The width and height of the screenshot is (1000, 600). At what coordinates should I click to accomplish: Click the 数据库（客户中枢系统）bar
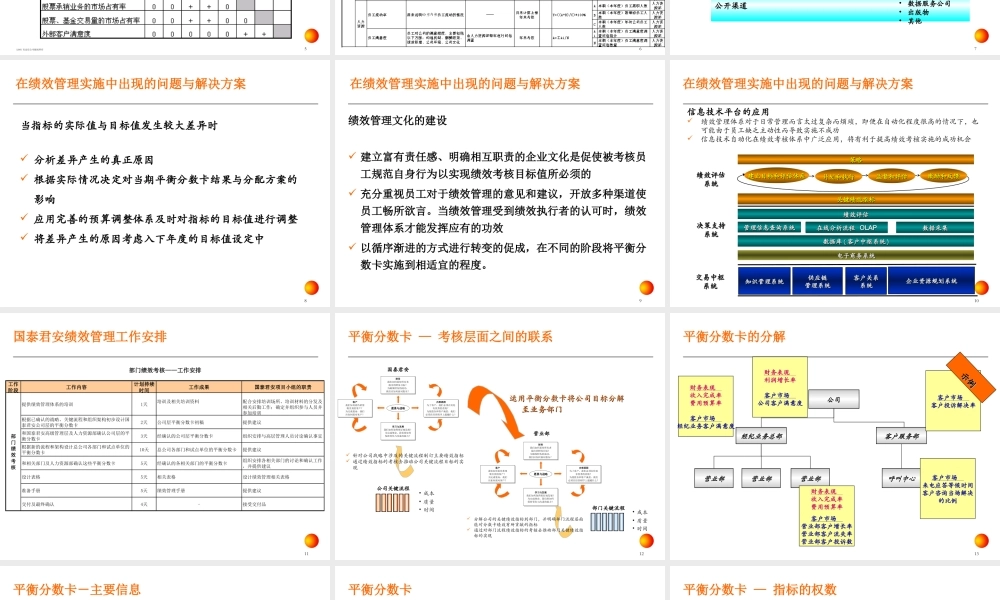tap(855, 242)
